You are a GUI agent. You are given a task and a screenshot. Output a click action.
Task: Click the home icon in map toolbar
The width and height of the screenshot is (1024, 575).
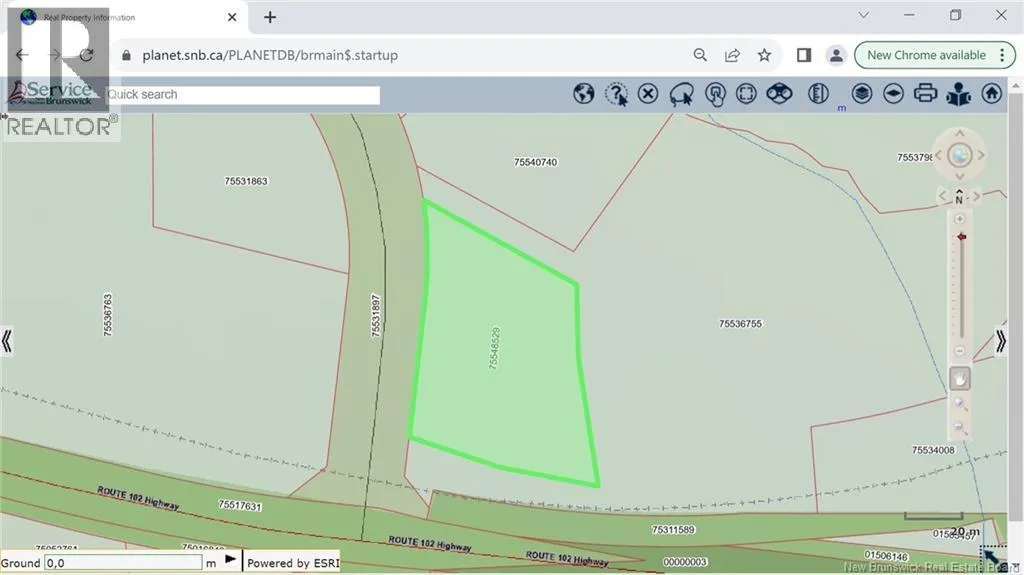click(991, 94)
